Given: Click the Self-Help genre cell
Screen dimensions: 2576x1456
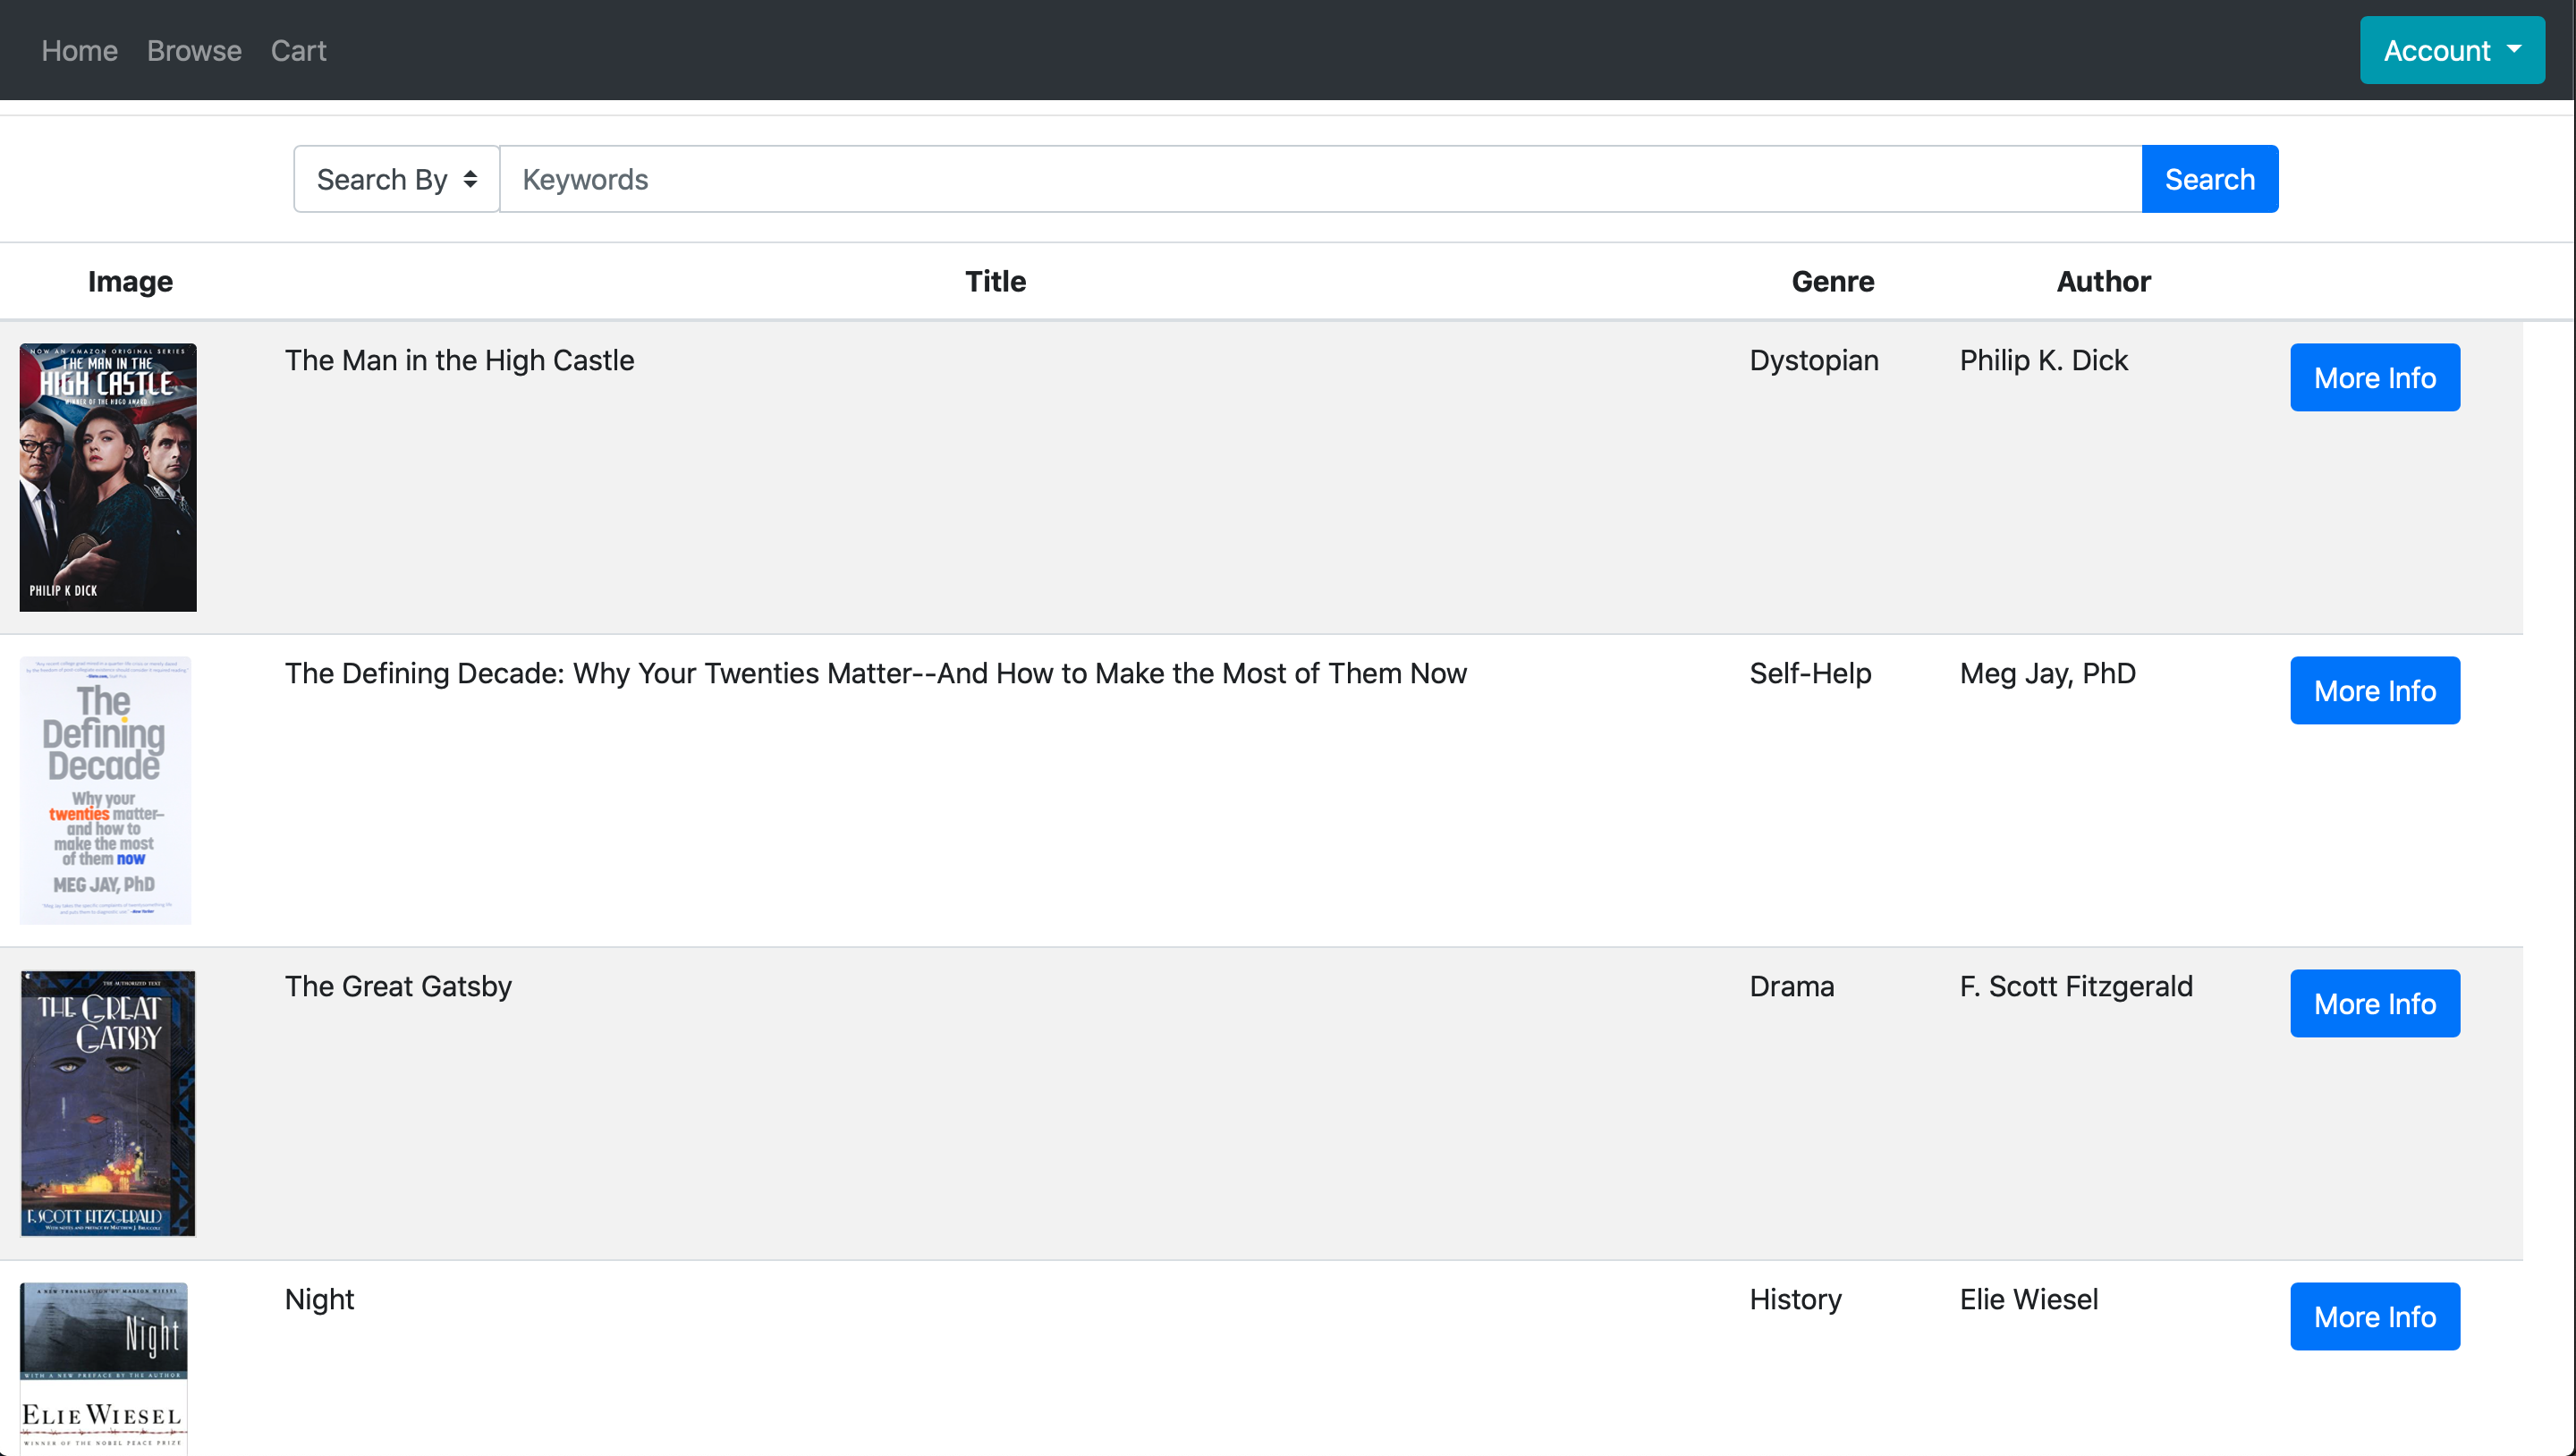Looking at the screenshot, I should (x=1810, y=673).
